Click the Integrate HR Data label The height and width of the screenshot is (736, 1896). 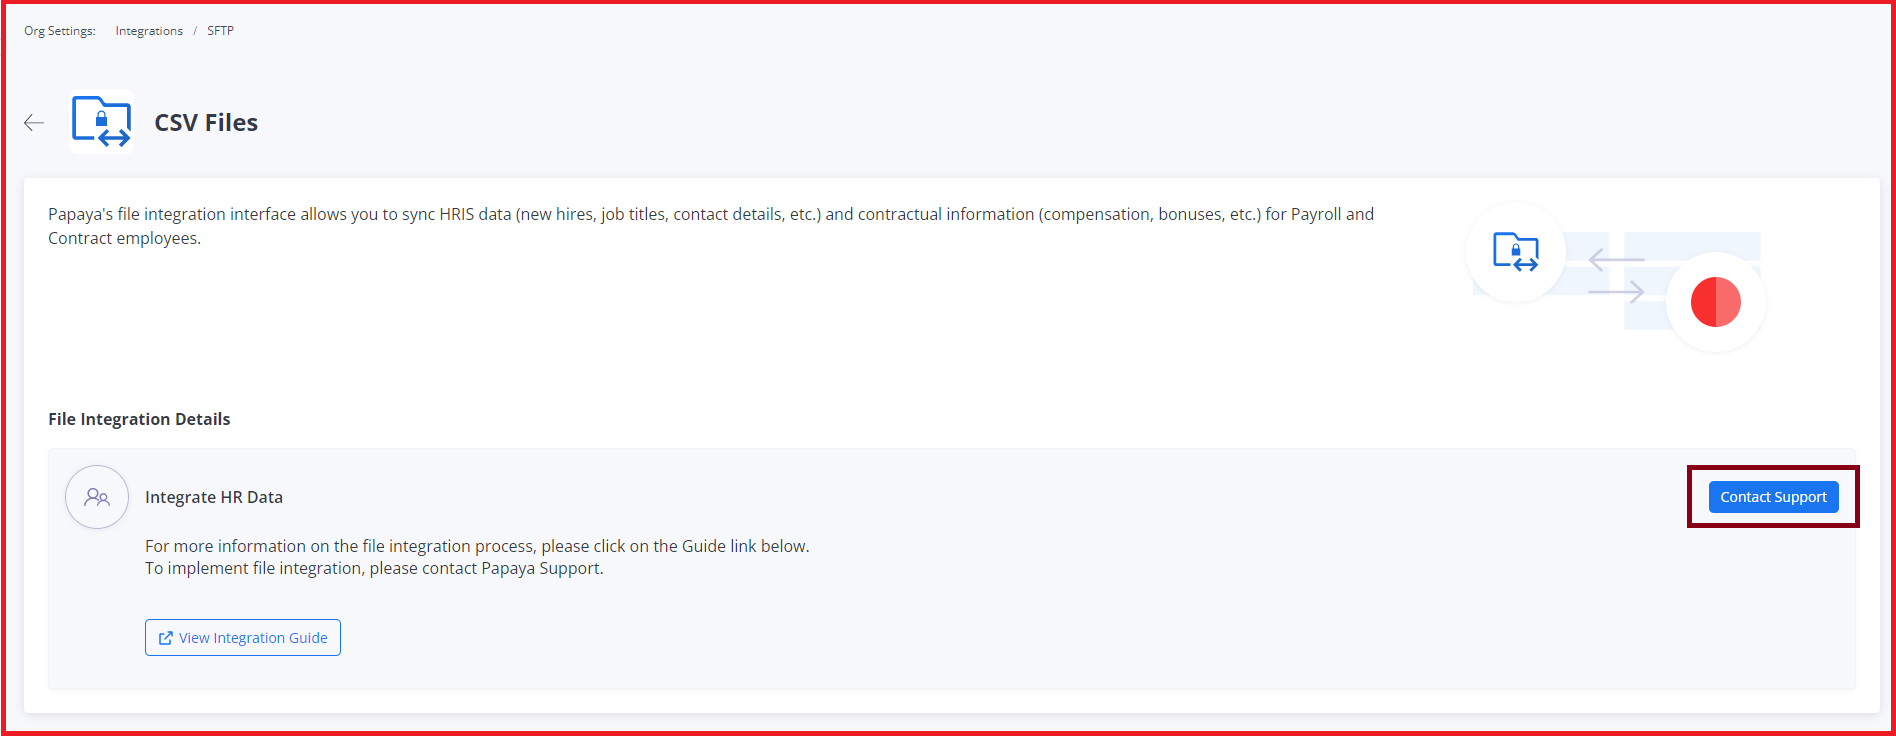214,497
